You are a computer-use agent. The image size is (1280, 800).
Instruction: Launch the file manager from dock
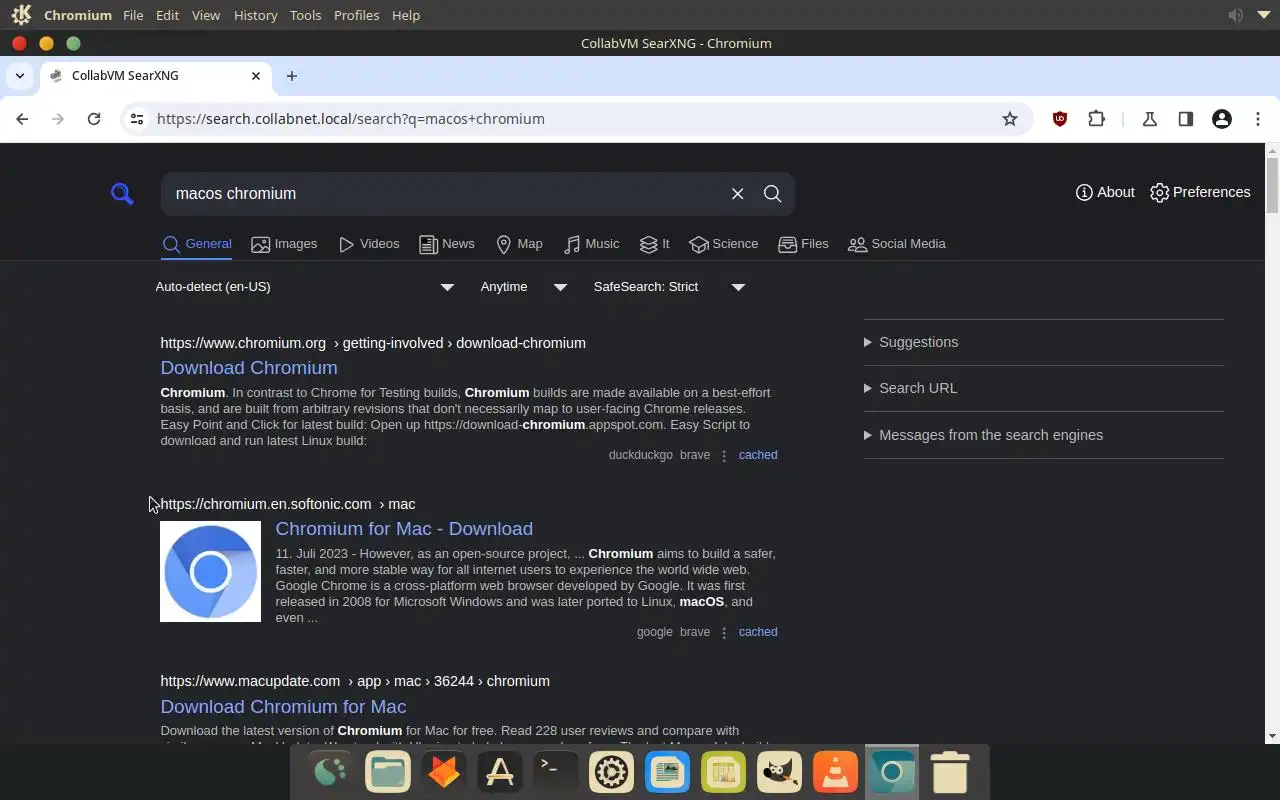point(388,772)
